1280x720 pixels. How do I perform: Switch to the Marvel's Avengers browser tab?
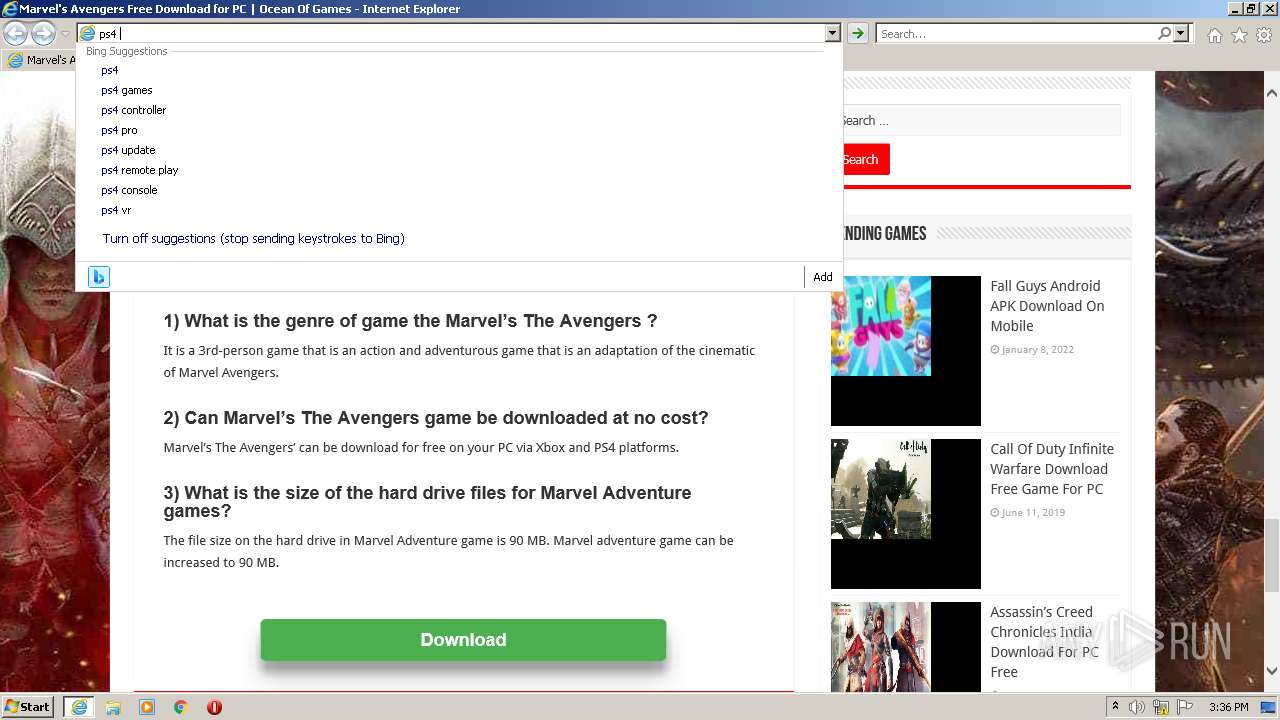pos(39,60)
